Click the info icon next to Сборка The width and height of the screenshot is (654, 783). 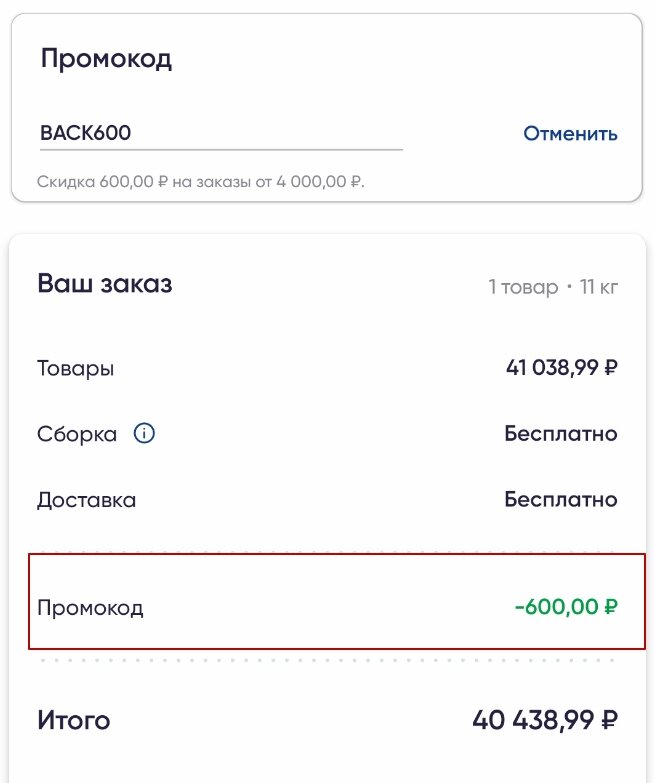tap(144, 434)
